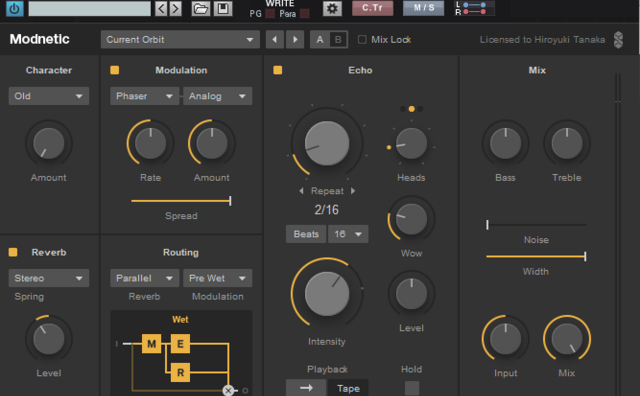This screenshot has height=396, width=640.
Task: Click the M / S button
Action: (424, 8)
